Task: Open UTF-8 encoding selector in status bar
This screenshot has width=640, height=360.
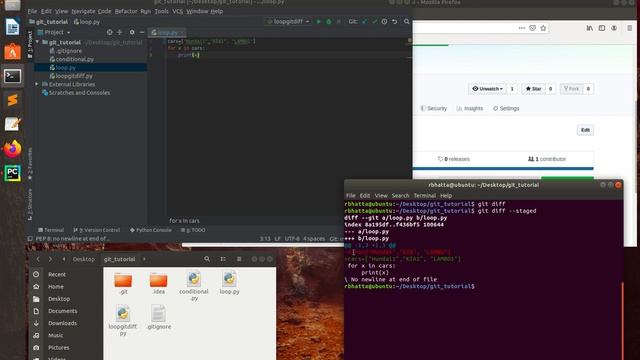Action: click(292, 239)
